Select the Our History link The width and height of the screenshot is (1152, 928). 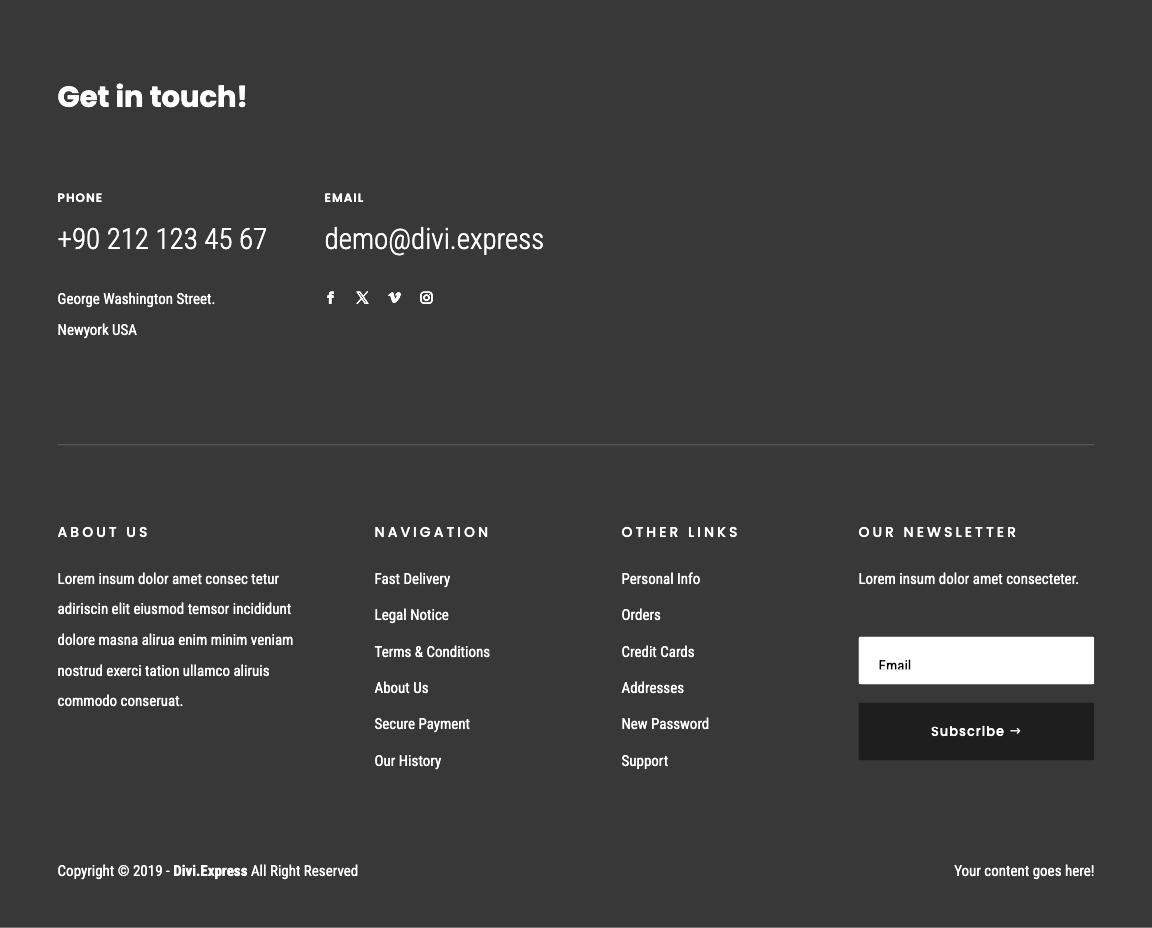[x=407, y=761]
